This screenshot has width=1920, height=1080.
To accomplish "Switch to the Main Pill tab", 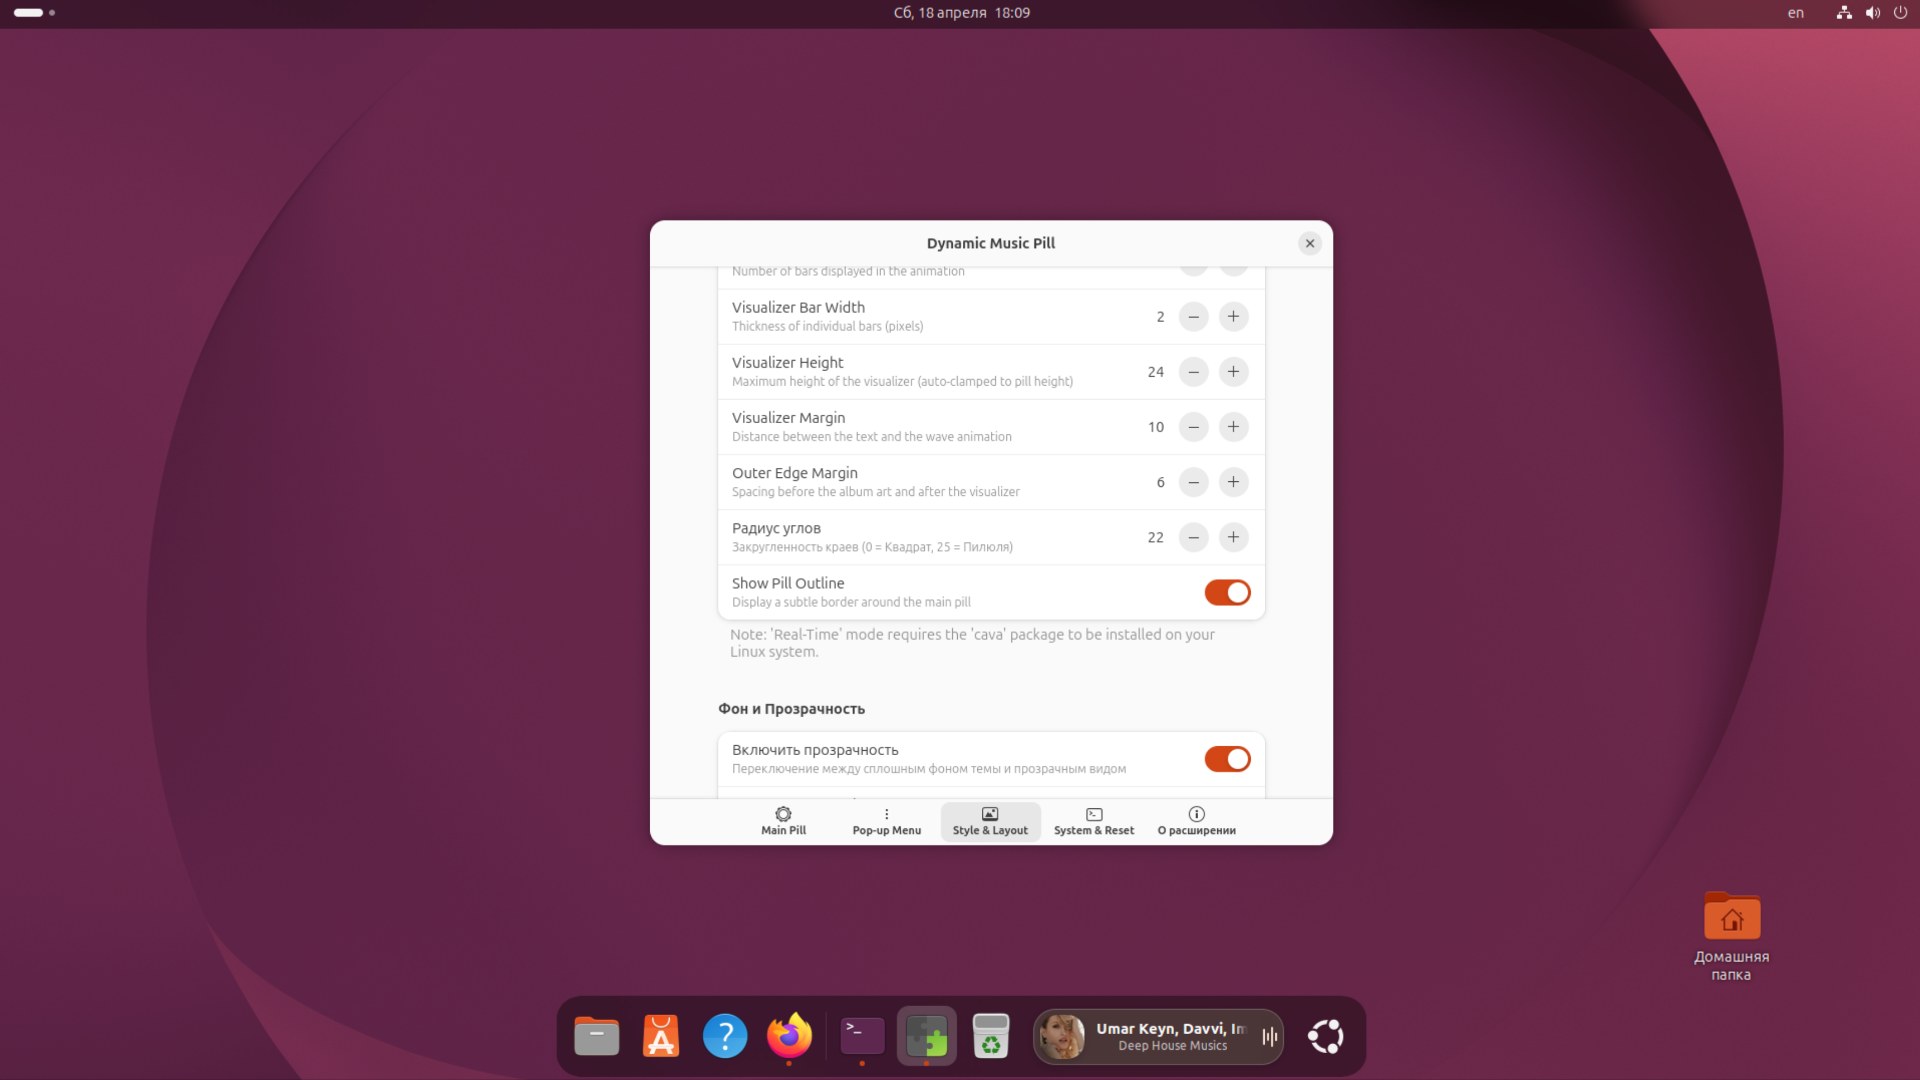I will tap(784, 821).
